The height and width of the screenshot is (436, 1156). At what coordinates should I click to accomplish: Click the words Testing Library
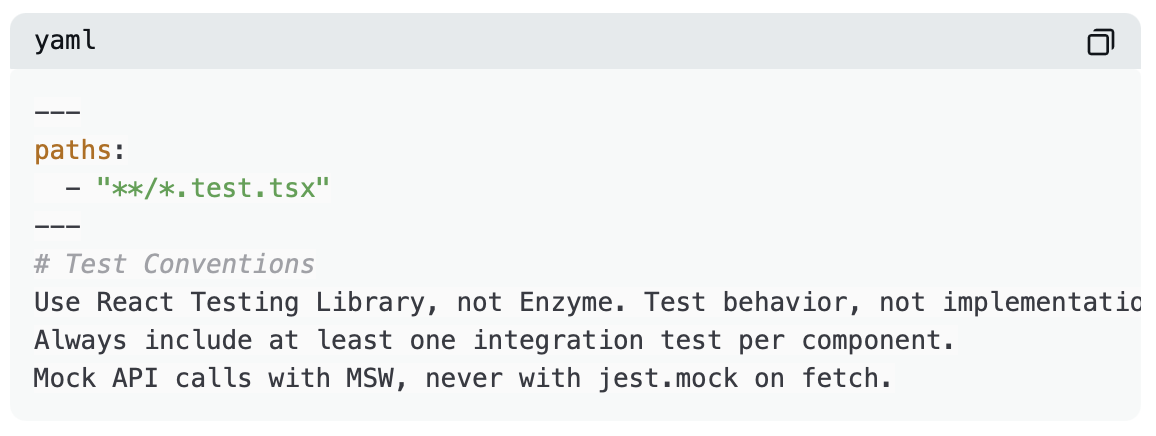coord(305,302)
